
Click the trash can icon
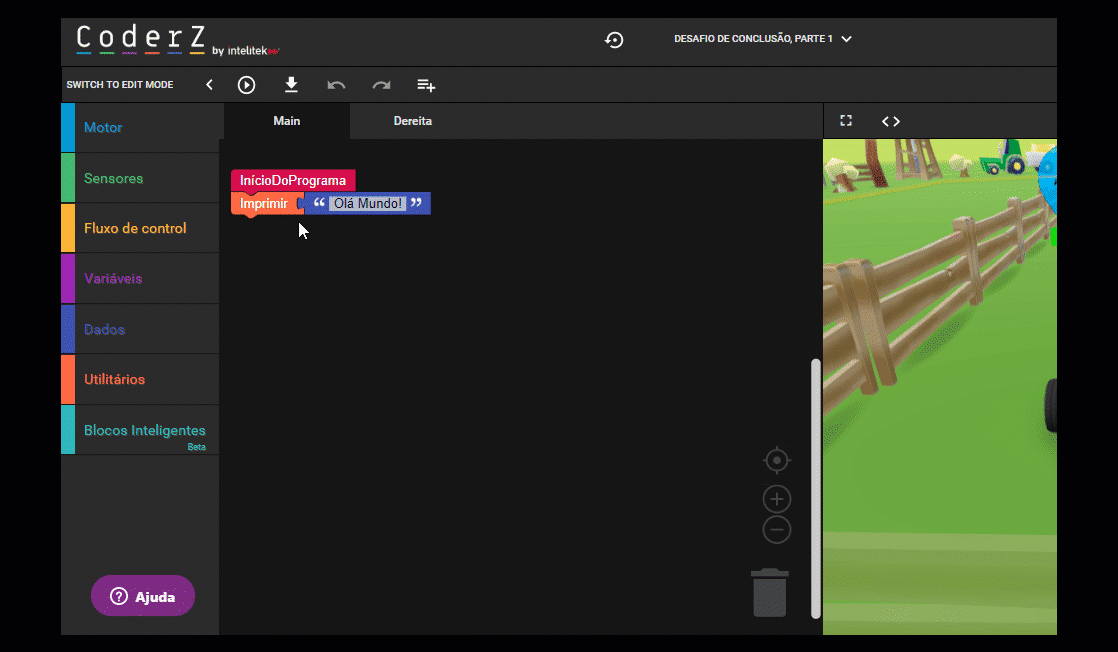pos(769,593)
